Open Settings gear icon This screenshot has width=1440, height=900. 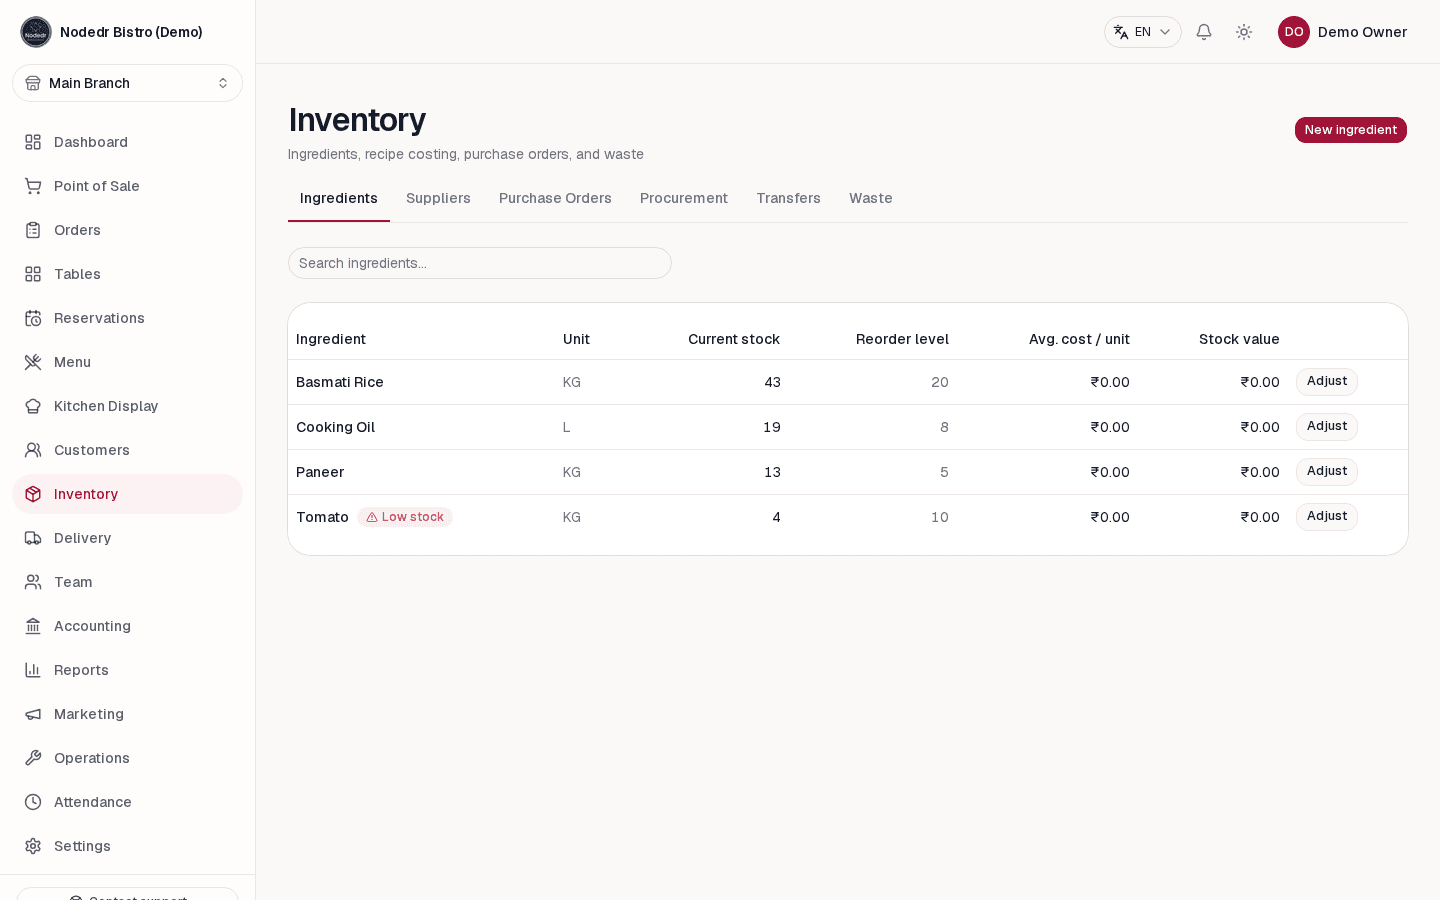coord(33,846)
